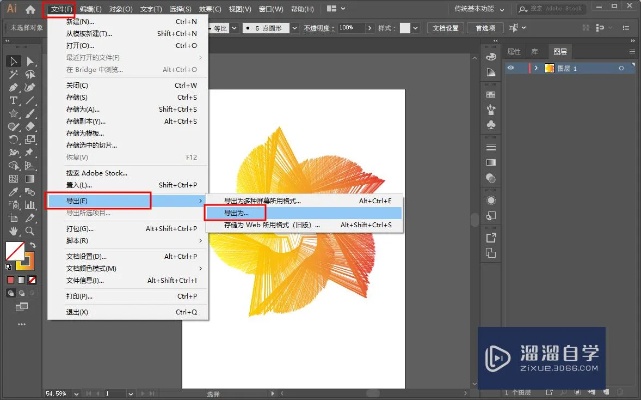The height and width of the screenshot is (400, 641).
Task: Select the Curvature tool
Action: click(x=30, y=88)
